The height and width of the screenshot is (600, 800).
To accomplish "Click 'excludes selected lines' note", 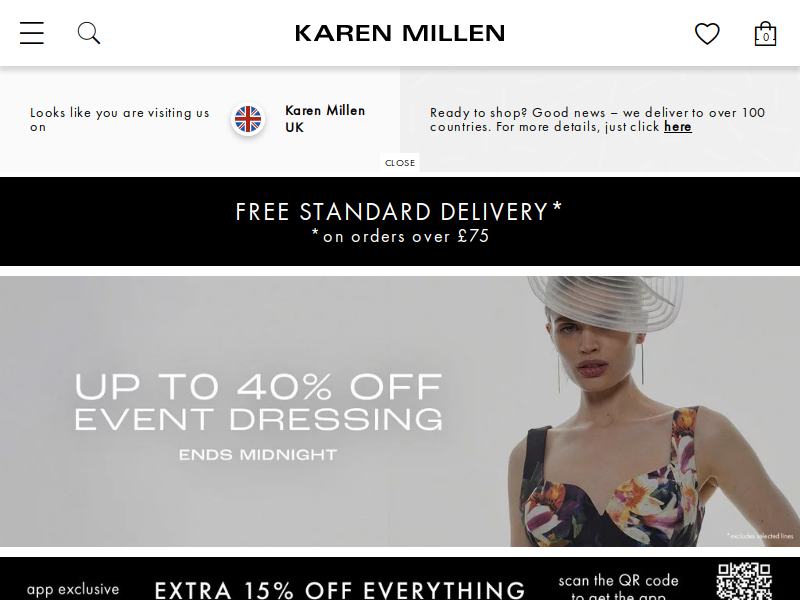I will coord(760,536).
